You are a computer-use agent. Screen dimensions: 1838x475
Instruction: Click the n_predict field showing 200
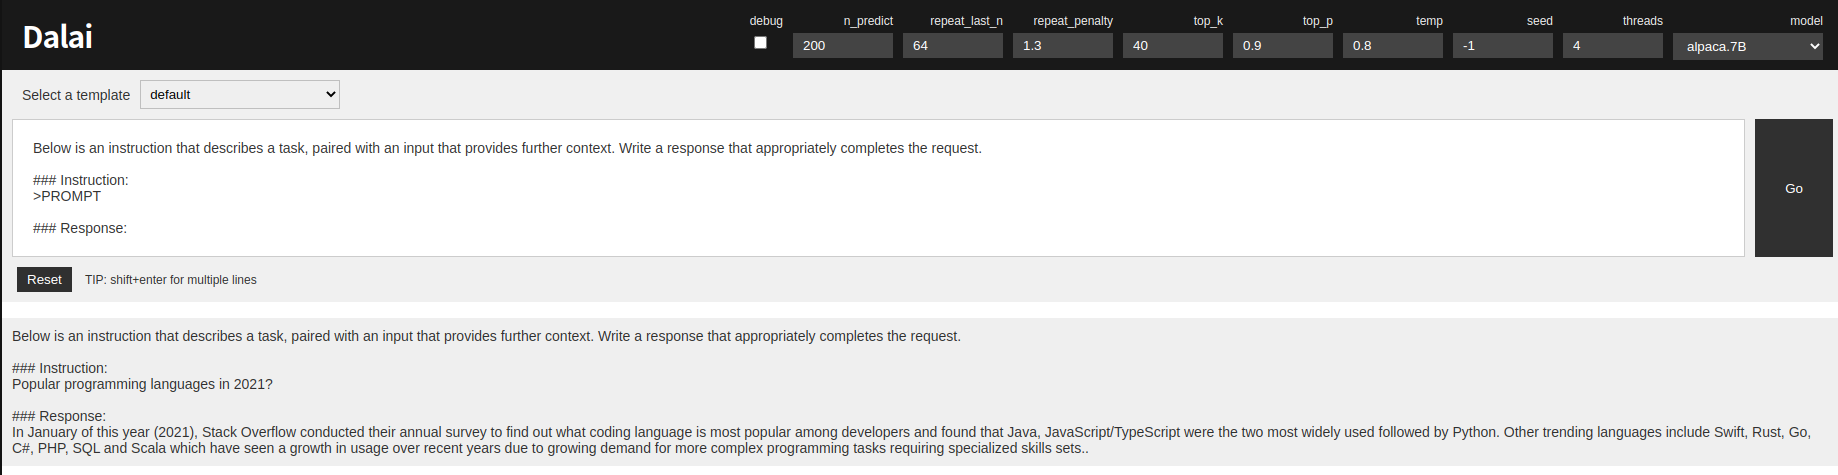tap(843, 46)
